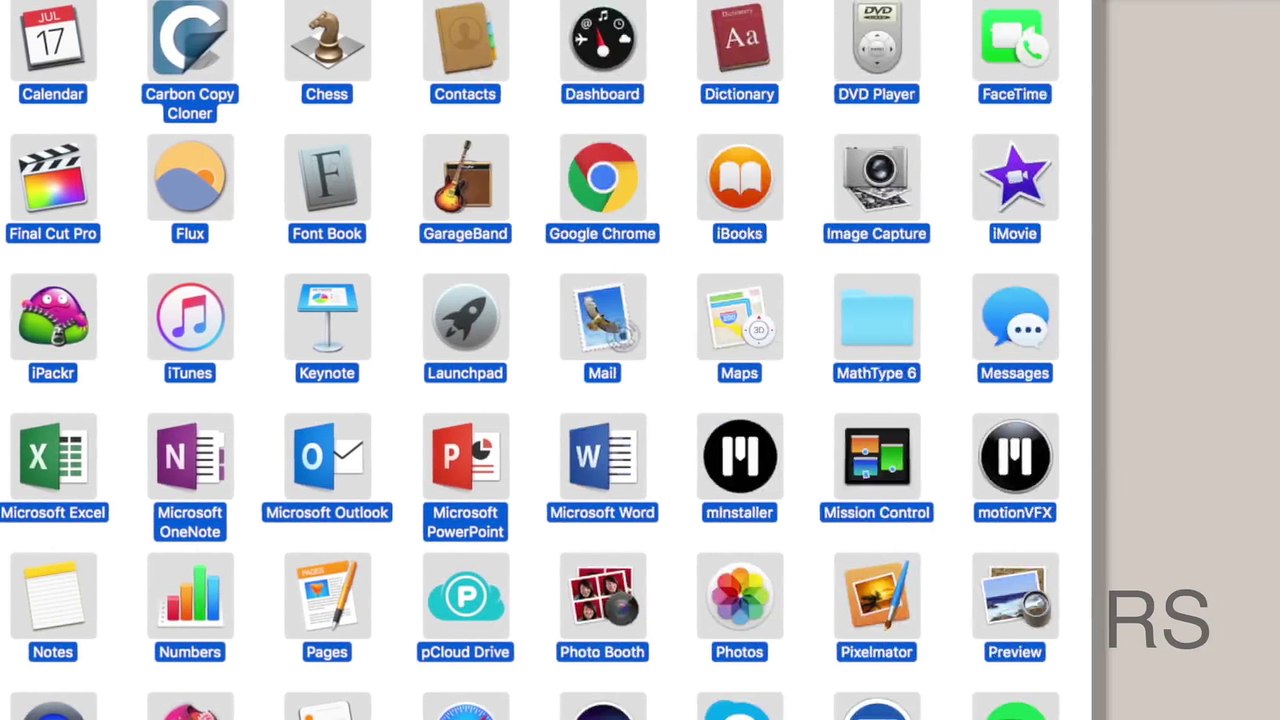Screen dimensions: 1280x720
Task: Click the "Launchpad" name label
Action: coord(465,373)
